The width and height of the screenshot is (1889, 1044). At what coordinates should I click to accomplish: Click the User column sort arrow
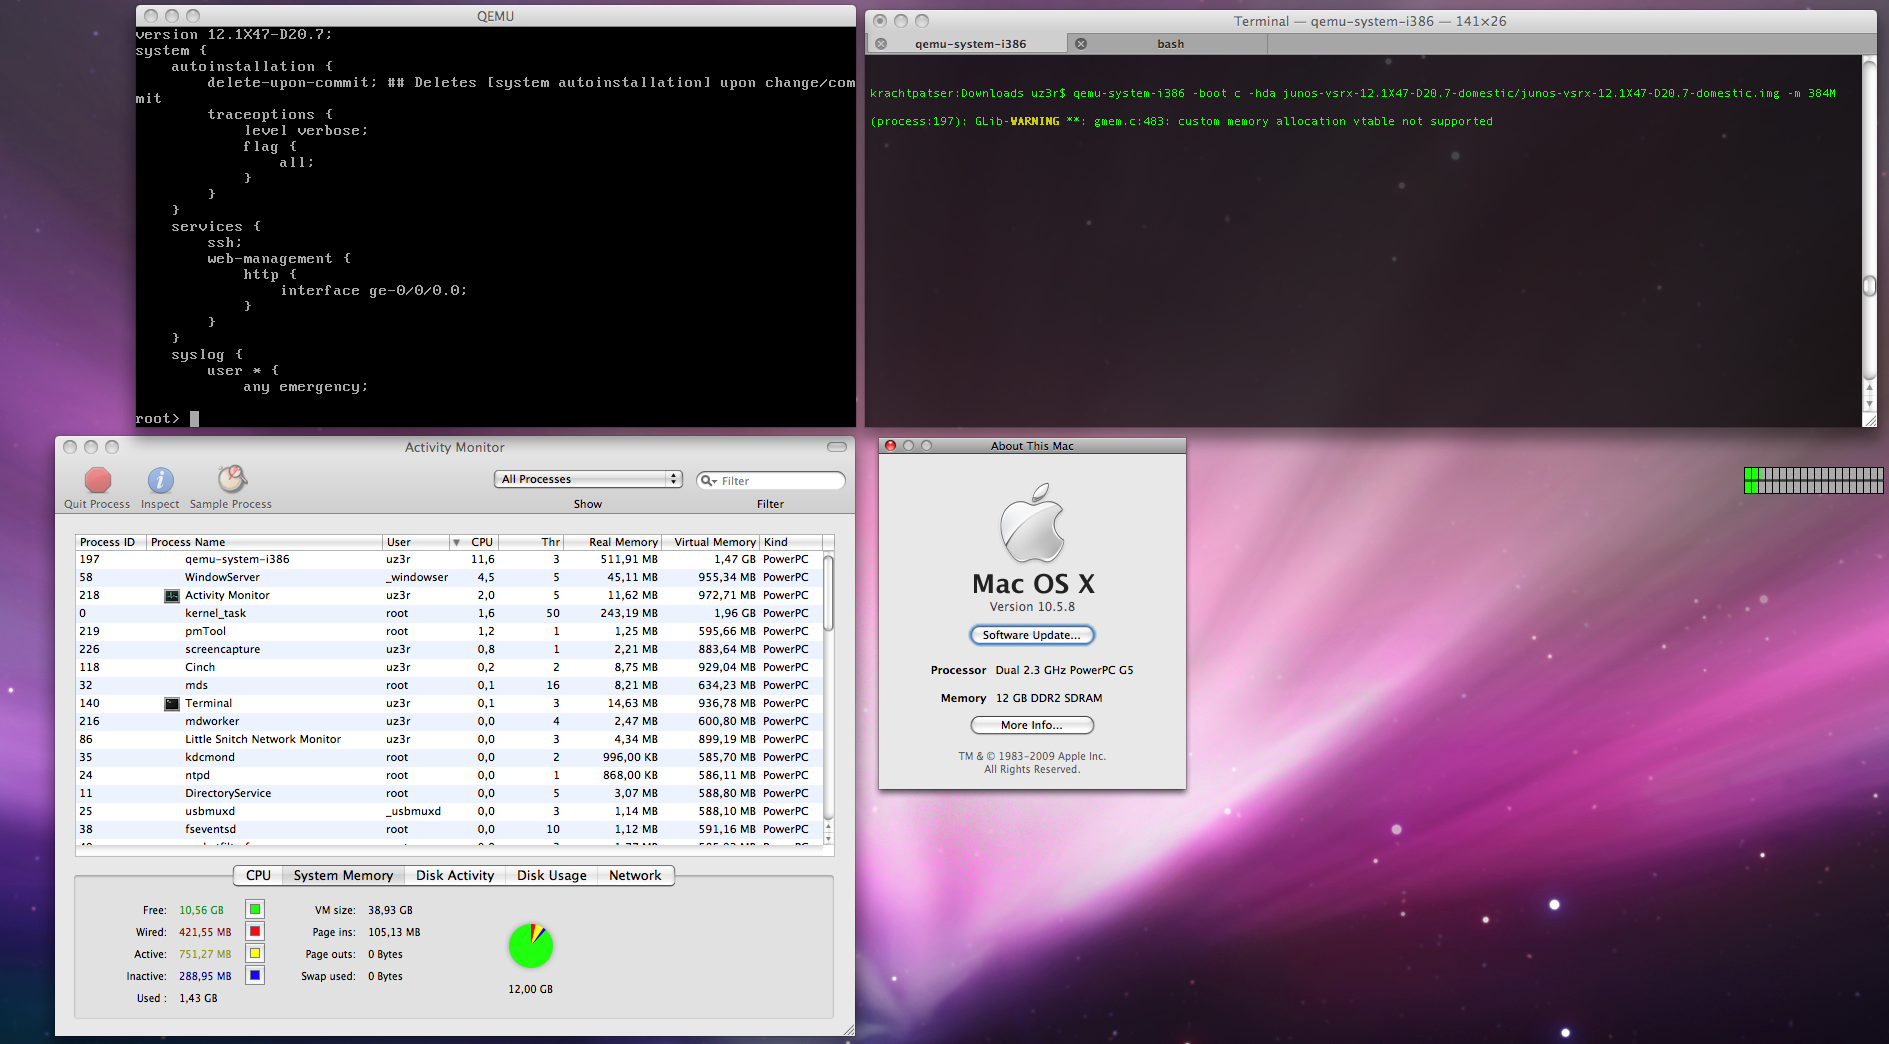[x=456, y=543]
